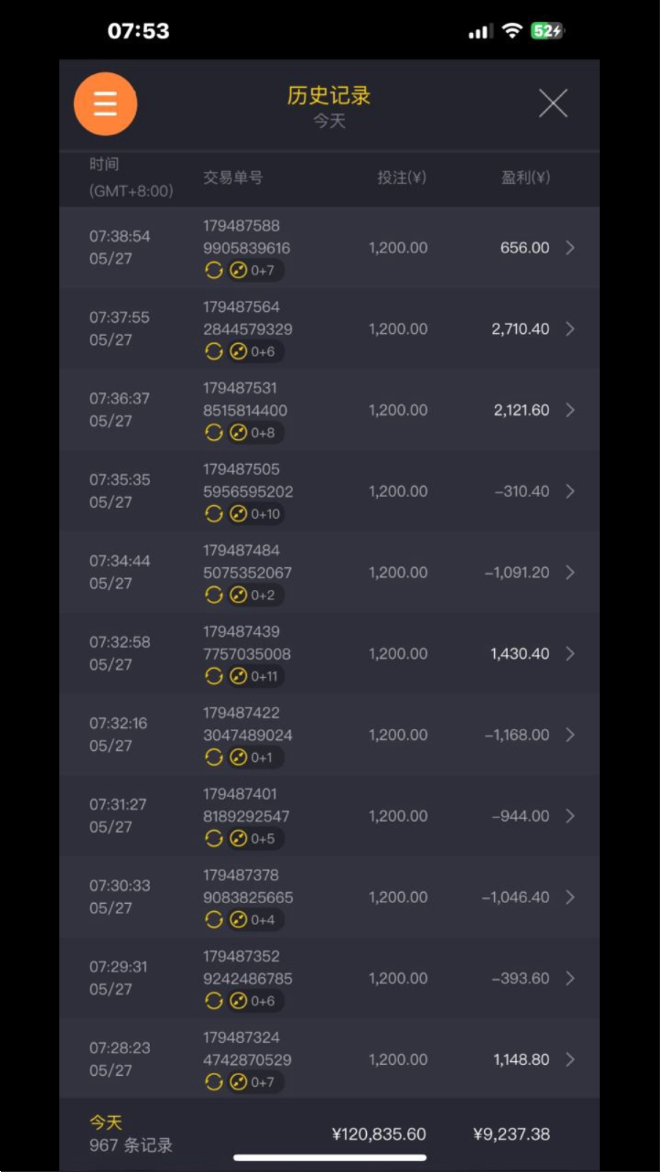The image size is (660, 1172).
Task: Click the replay icon on the 07:32:58 record
Action: (x=213, y=676)
